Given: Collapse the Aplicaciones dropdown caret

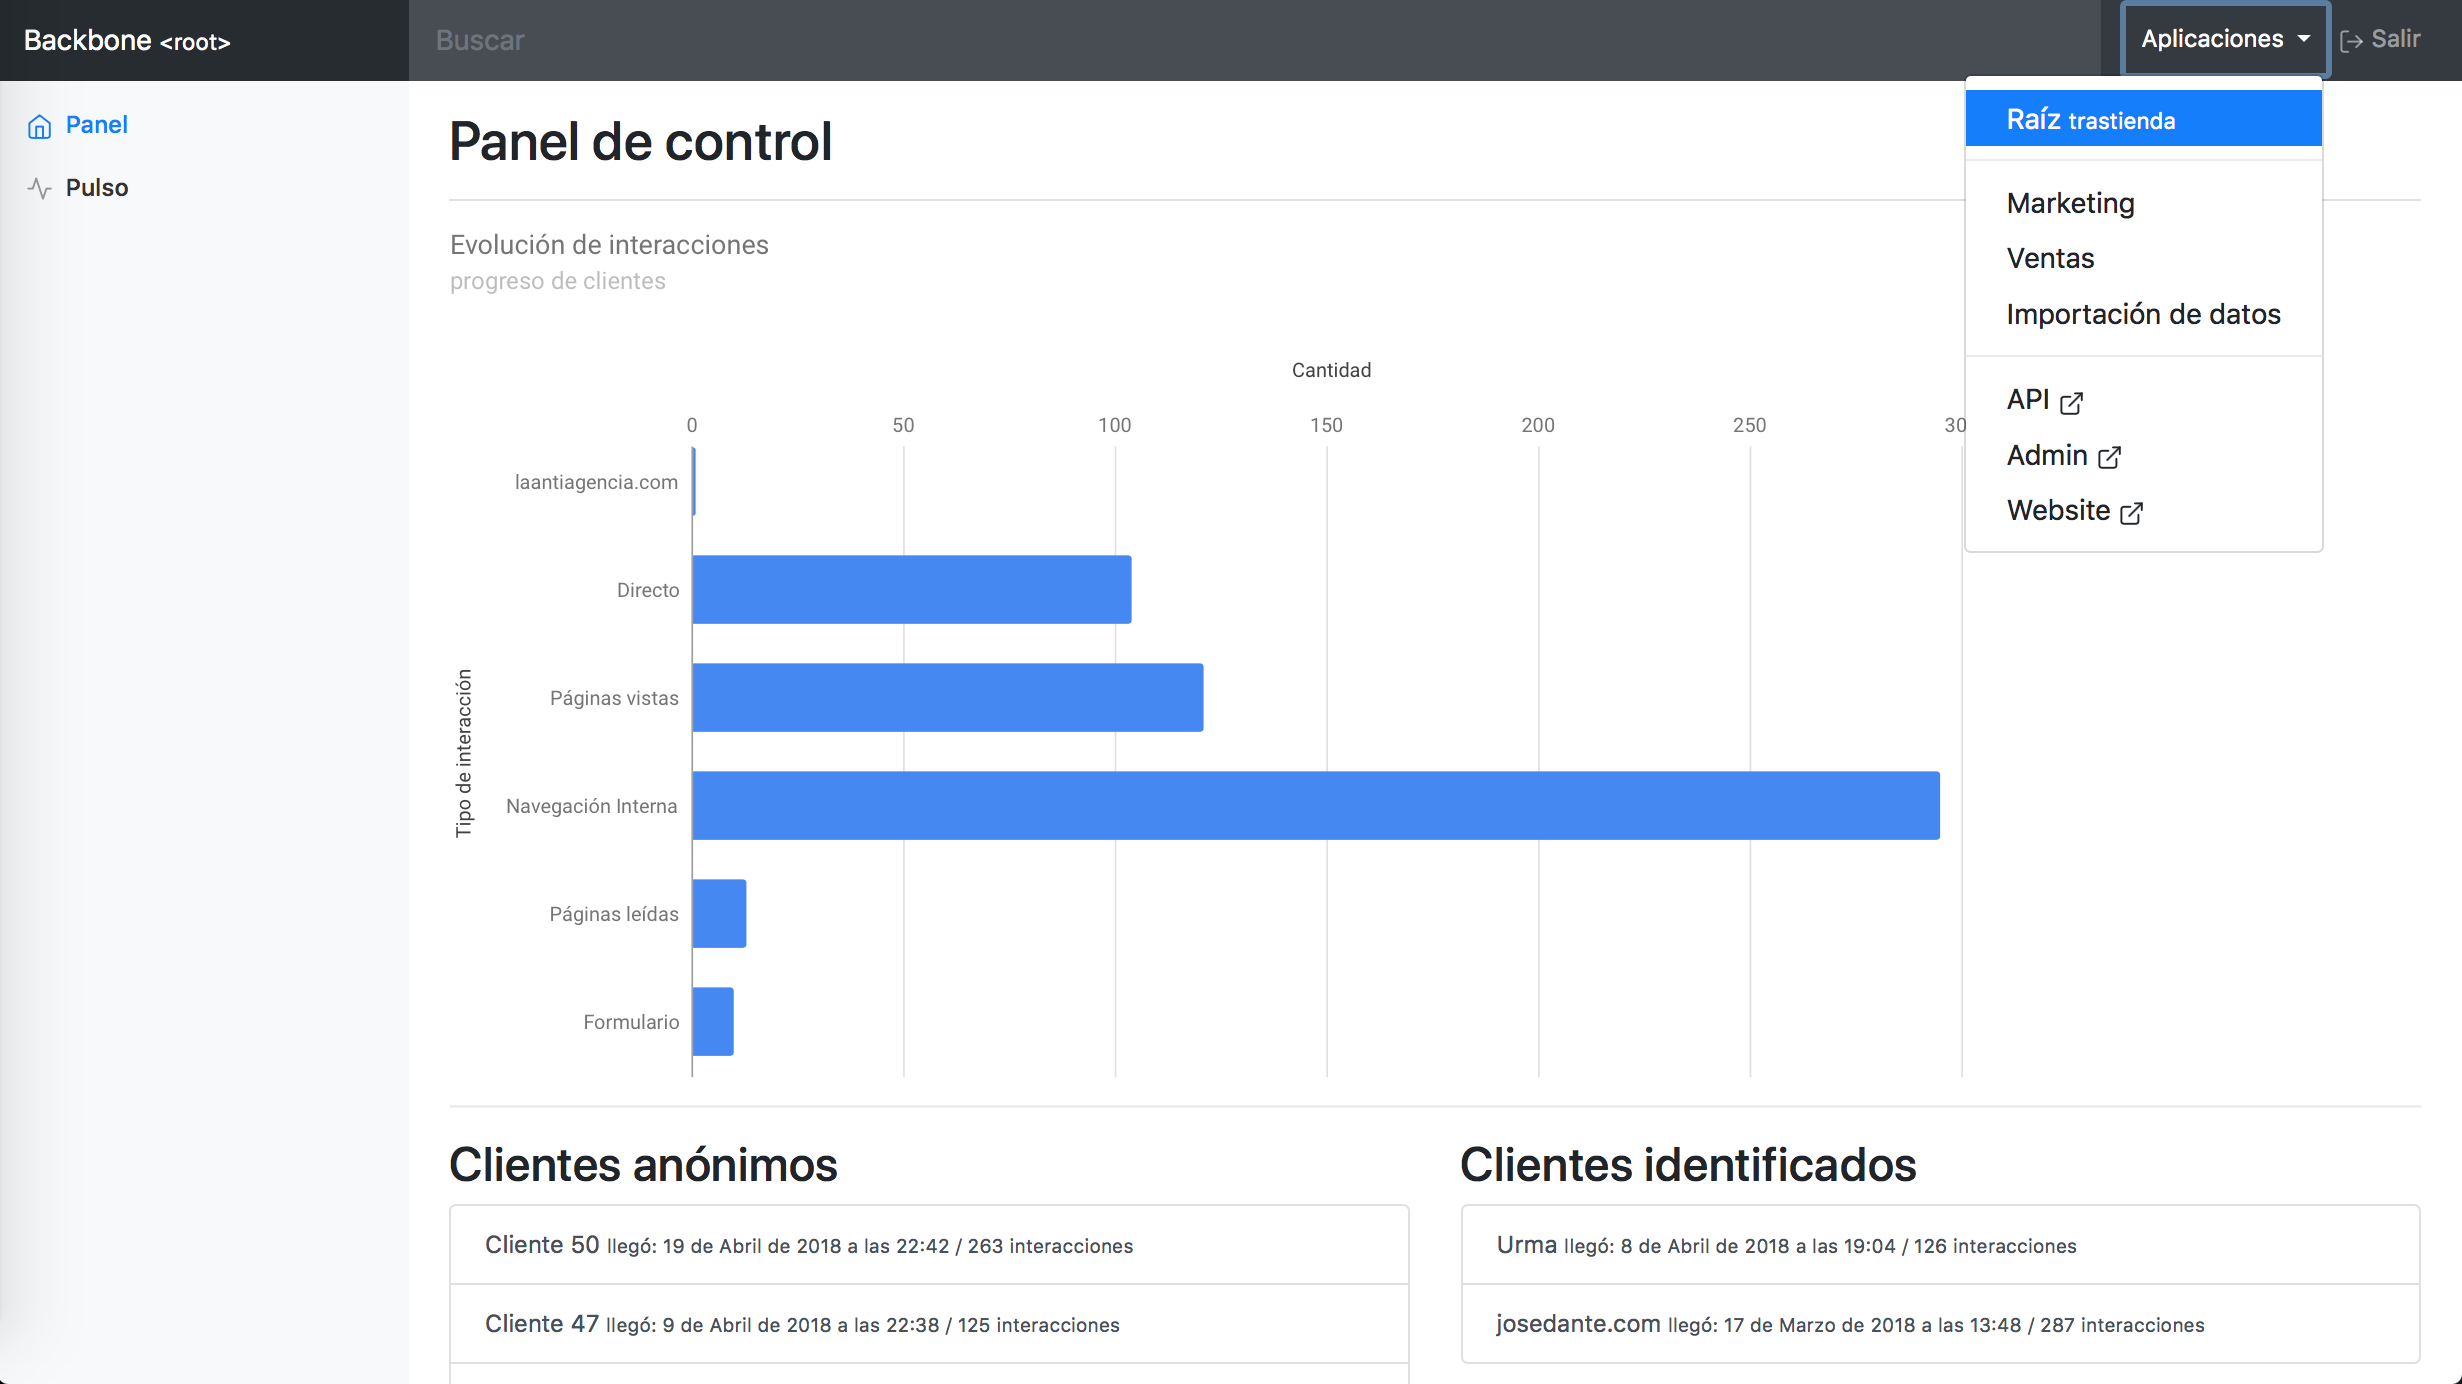Looking at the screenshot, I should (x=2306, y=40).
